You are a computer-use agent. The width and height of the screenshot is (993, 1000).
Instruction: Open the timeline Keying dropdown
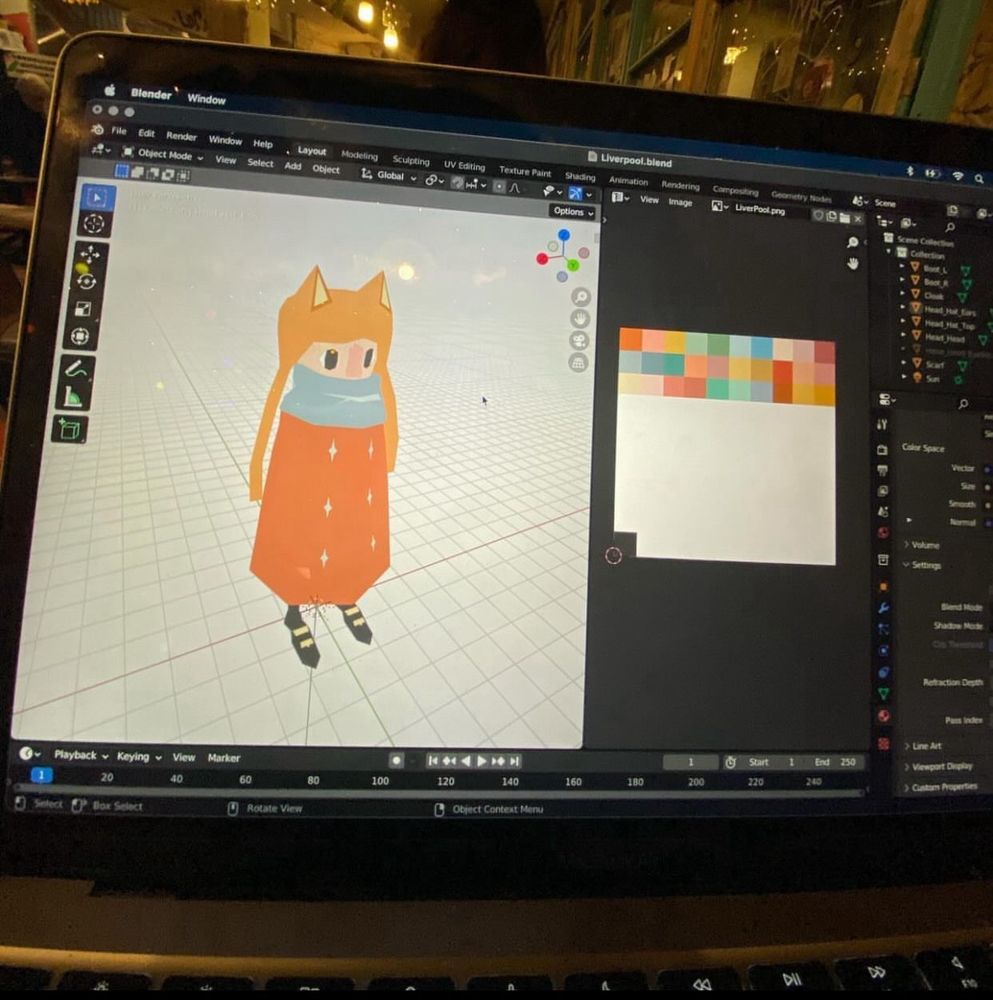coord(138,756)
